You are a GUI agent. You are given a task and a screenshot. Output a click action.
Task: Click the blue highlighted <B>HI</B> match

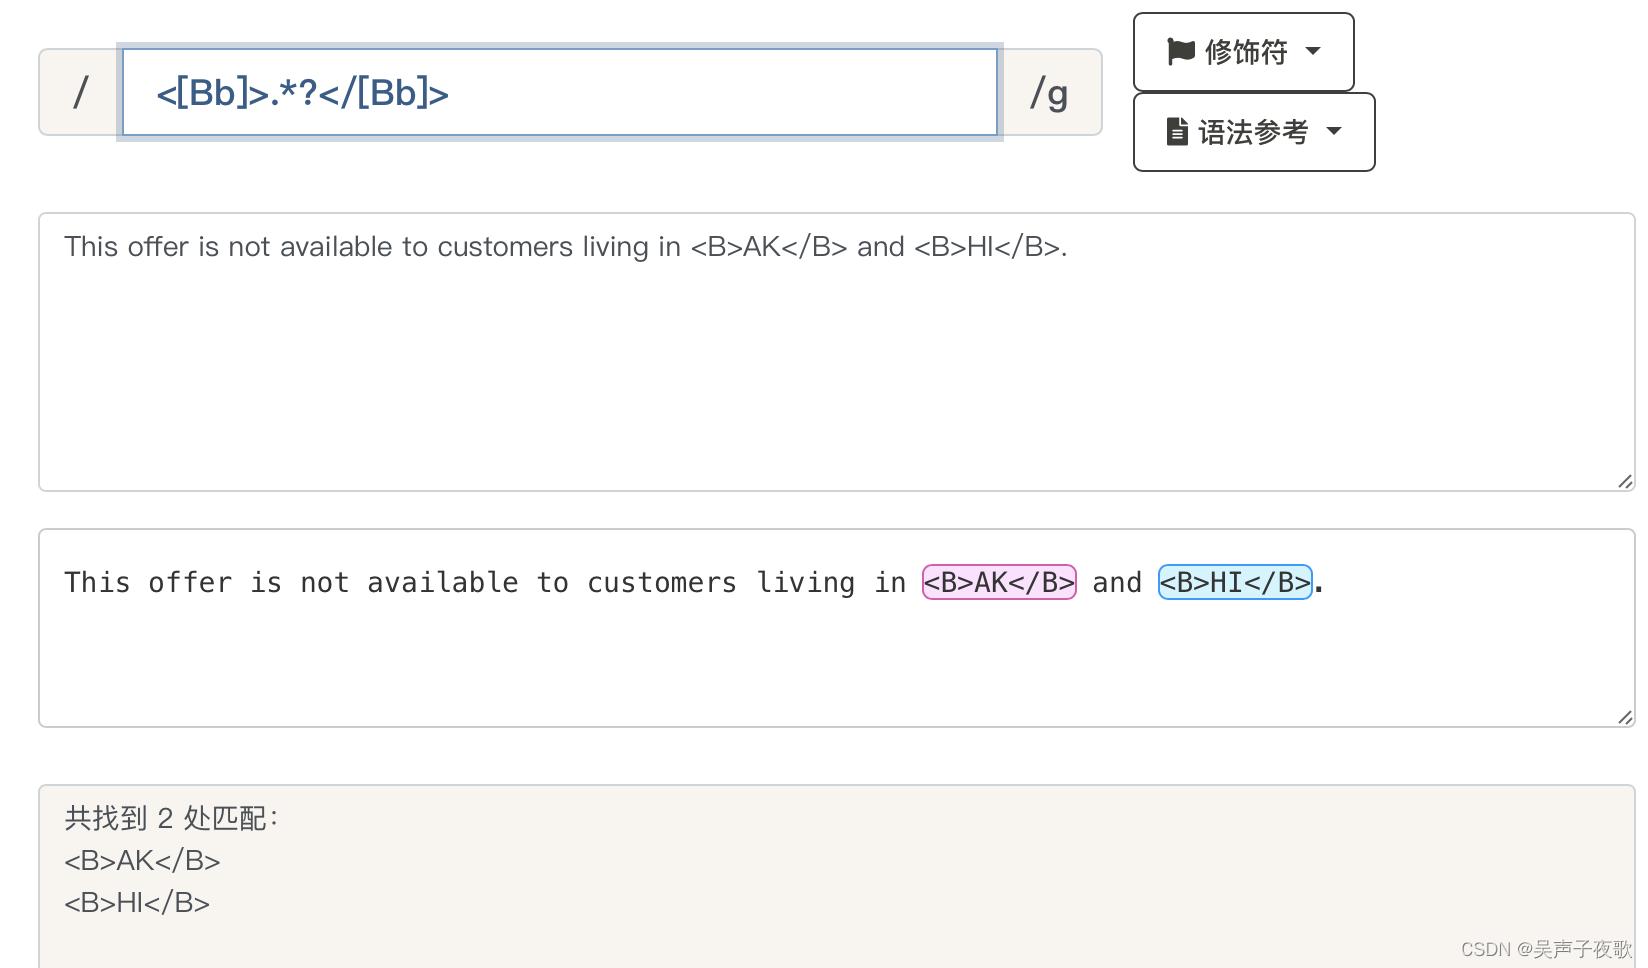[1235, 582]
